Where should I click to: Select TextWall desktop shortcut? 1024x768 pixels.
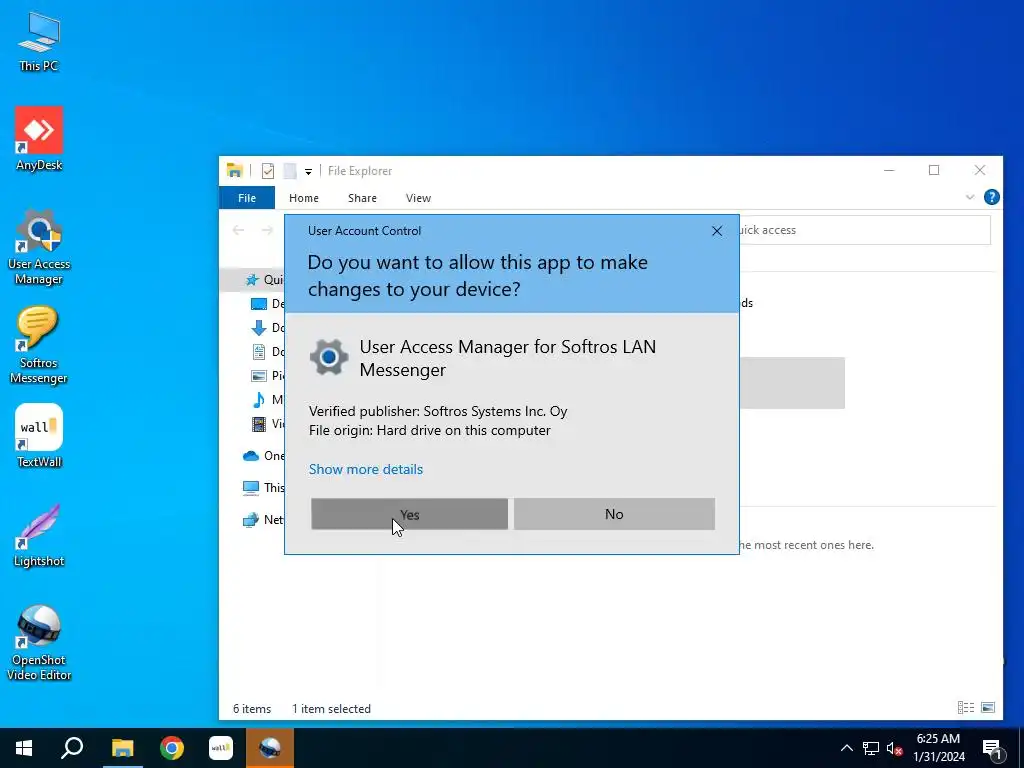[x=39, y=436]
